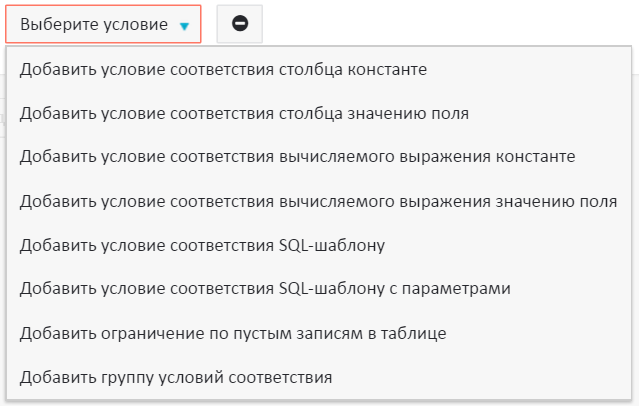Select 'Добавить условие соответствия столбца константе'
The width and height of the screenshot is (639, 406).
224,69
